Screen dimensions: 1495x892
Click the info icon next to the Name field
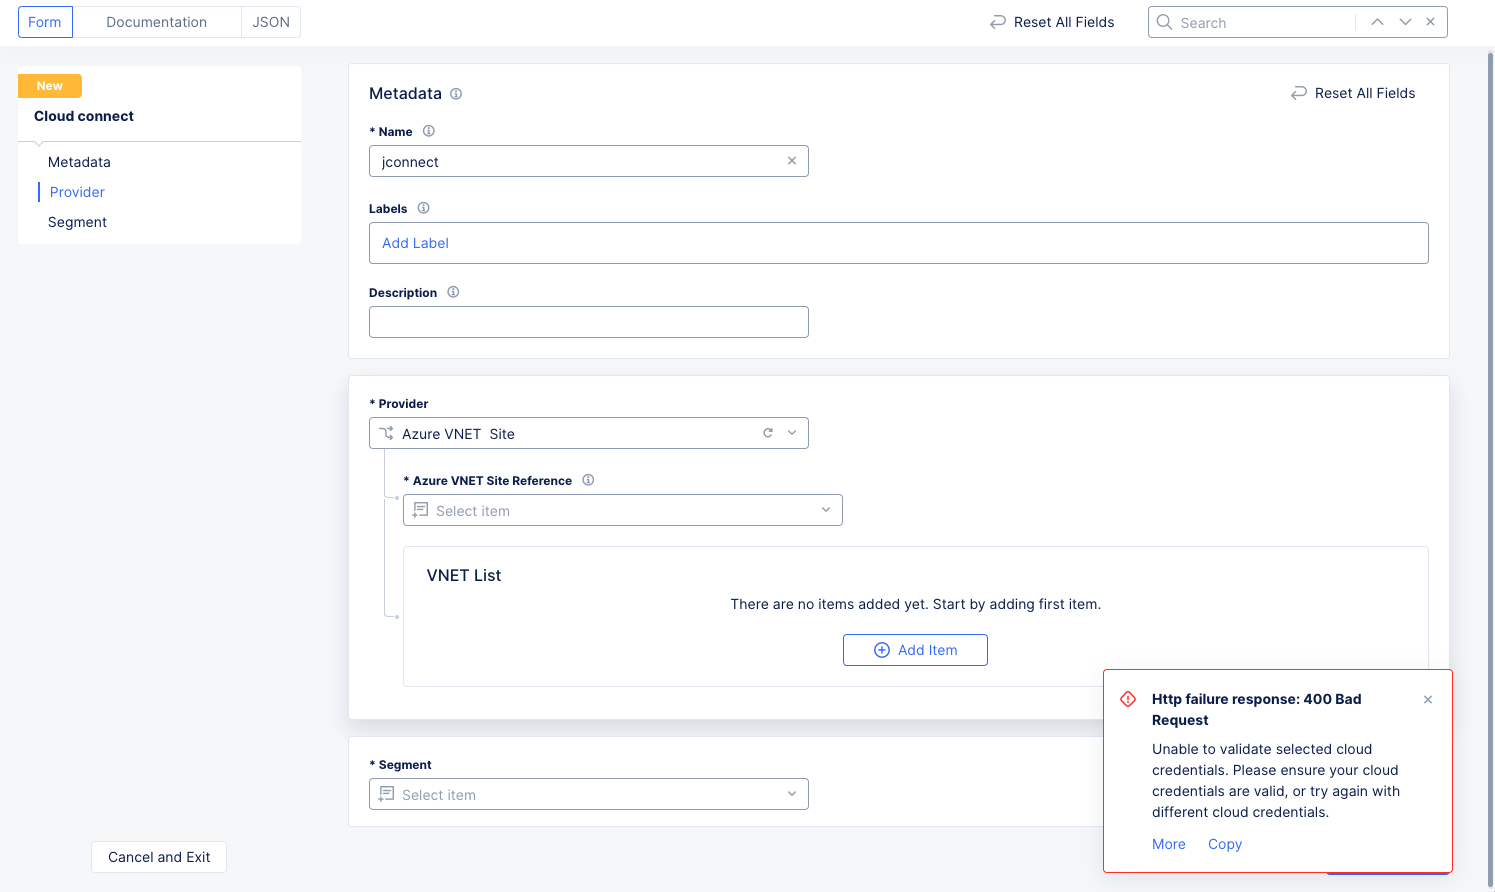coord(429,131)
